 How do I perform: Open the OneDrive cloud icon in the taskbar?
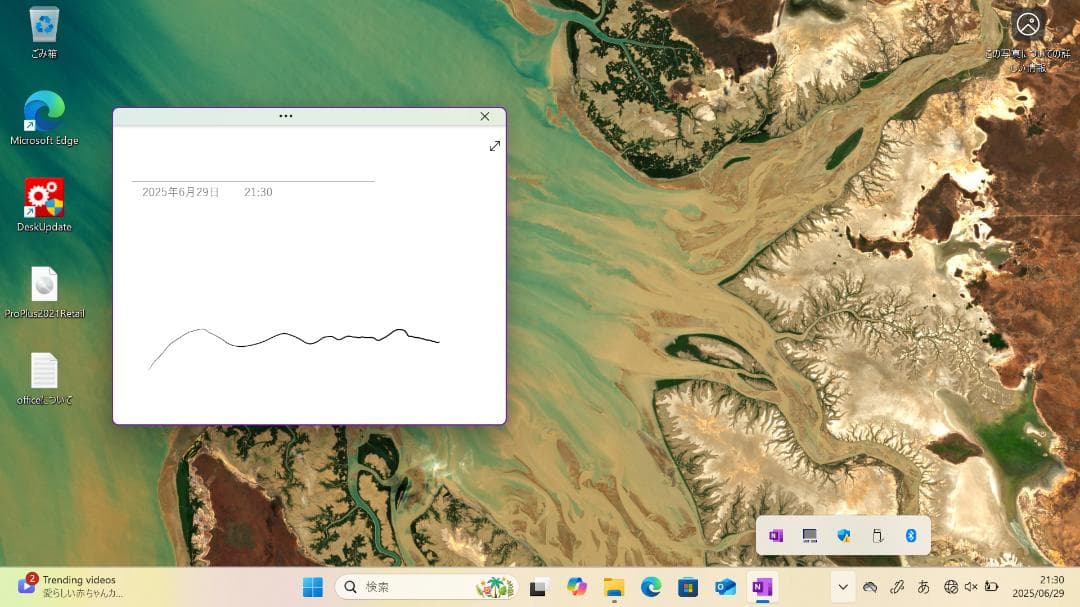[870, 587]
